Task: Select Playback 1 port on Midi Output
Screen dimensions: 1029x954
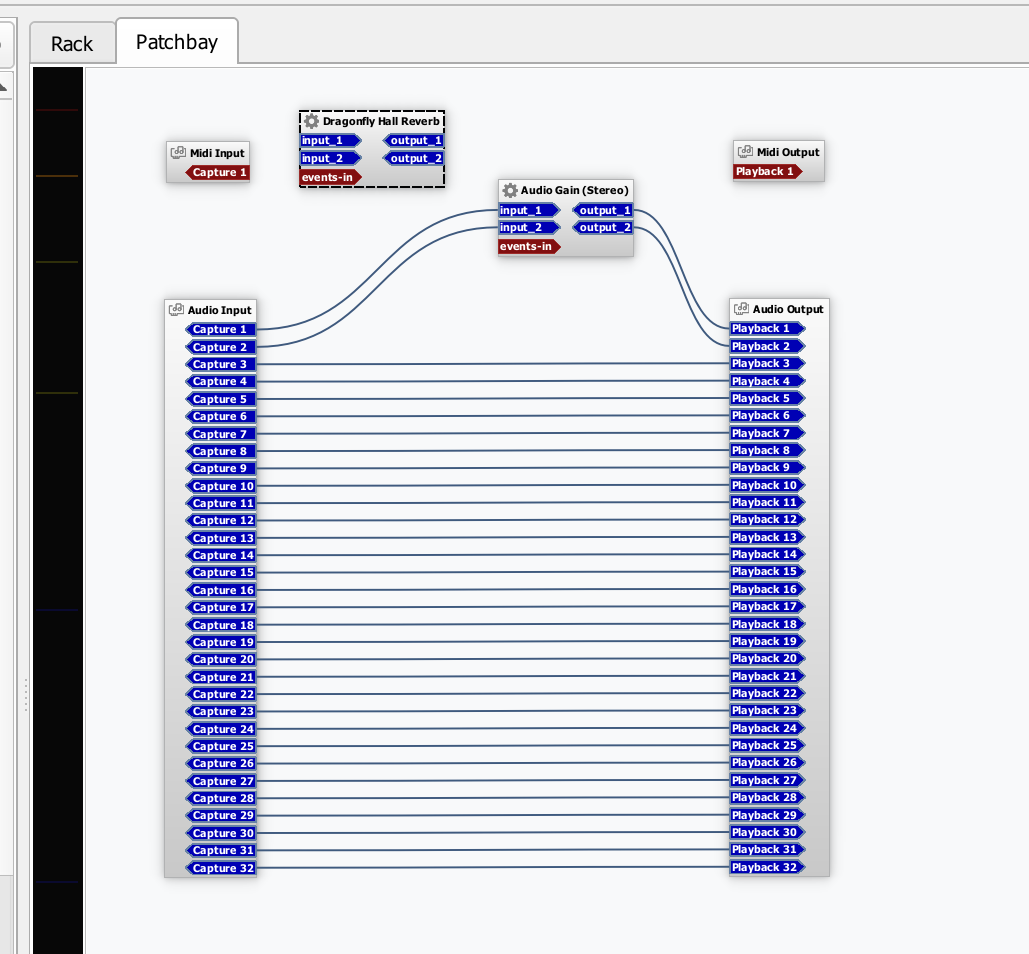Action: point(765,171)
